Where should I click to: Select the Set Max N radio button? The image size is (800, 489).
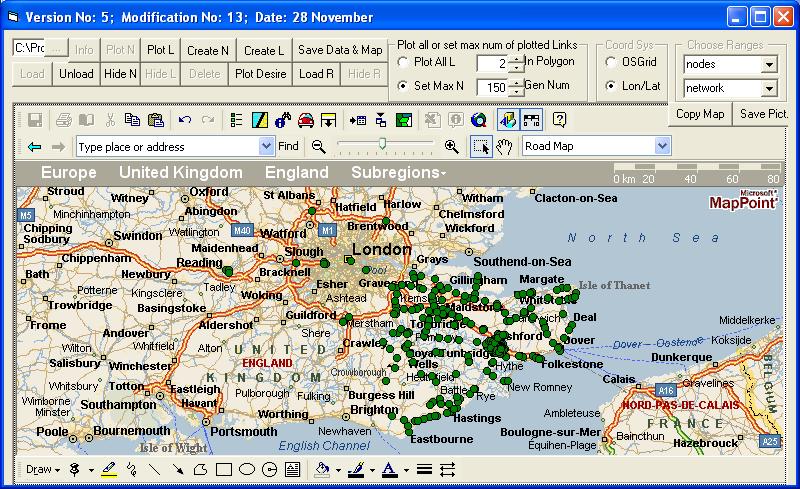click(x=403, y=86)
